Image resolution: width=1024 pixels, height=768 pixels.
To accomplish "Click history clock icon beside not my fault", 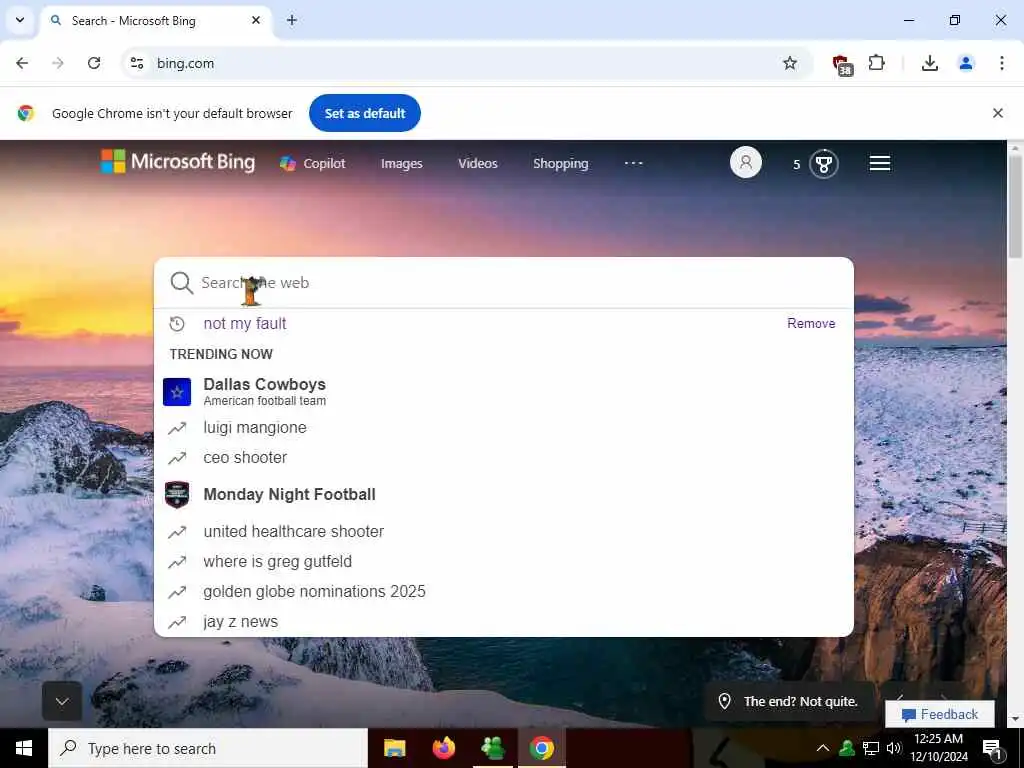I will [177, 324].
